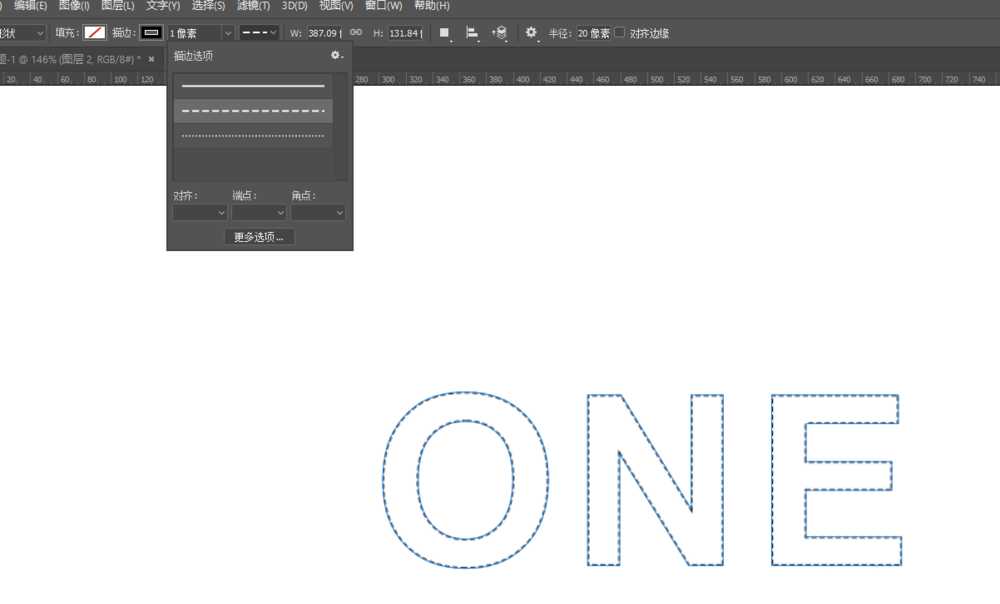Expand the 端点 dropdown in stroke options

[x=259, y=213]
